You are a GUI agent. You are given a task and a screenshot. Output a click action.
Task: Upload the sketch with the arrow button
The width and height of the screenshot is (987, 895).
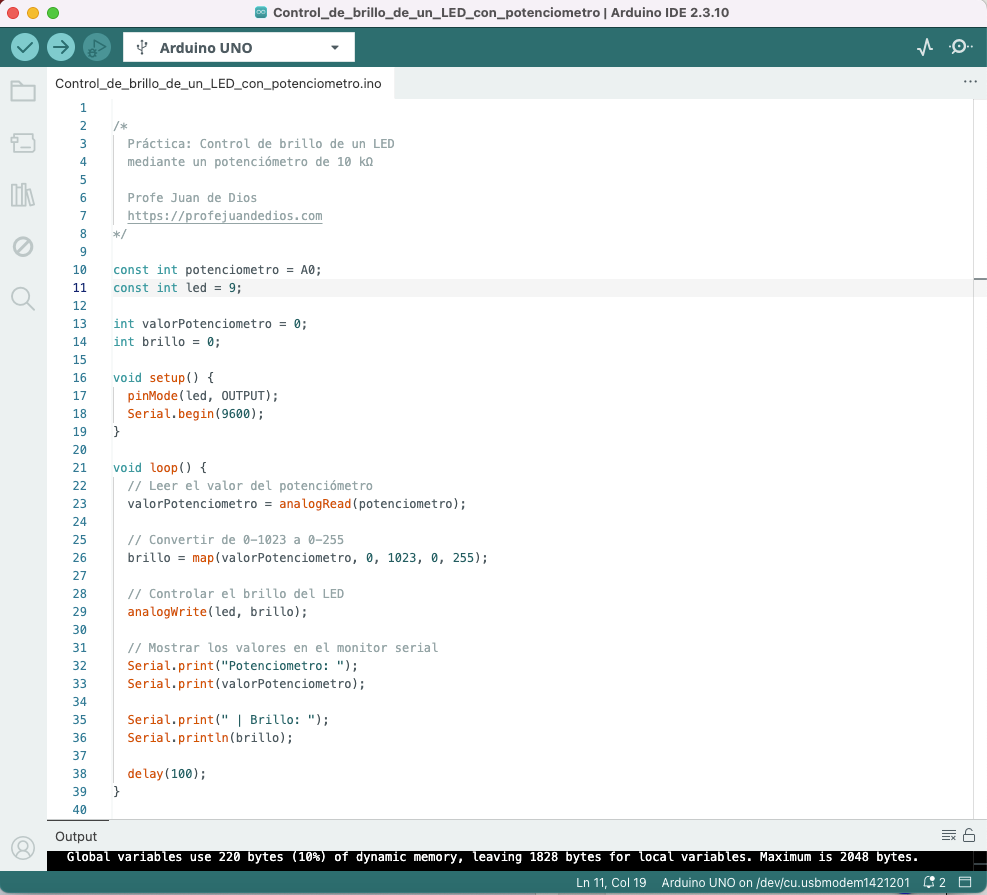61,47
